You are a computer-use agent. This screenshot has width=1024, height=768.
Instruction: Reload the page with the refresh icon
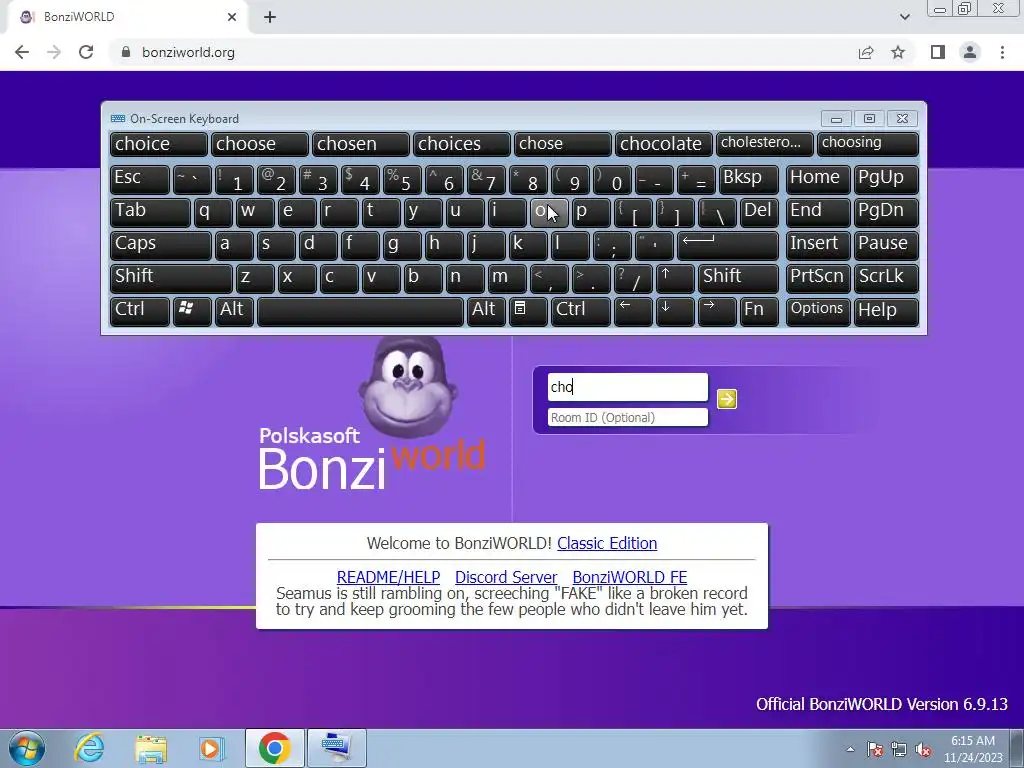(86, 52)
